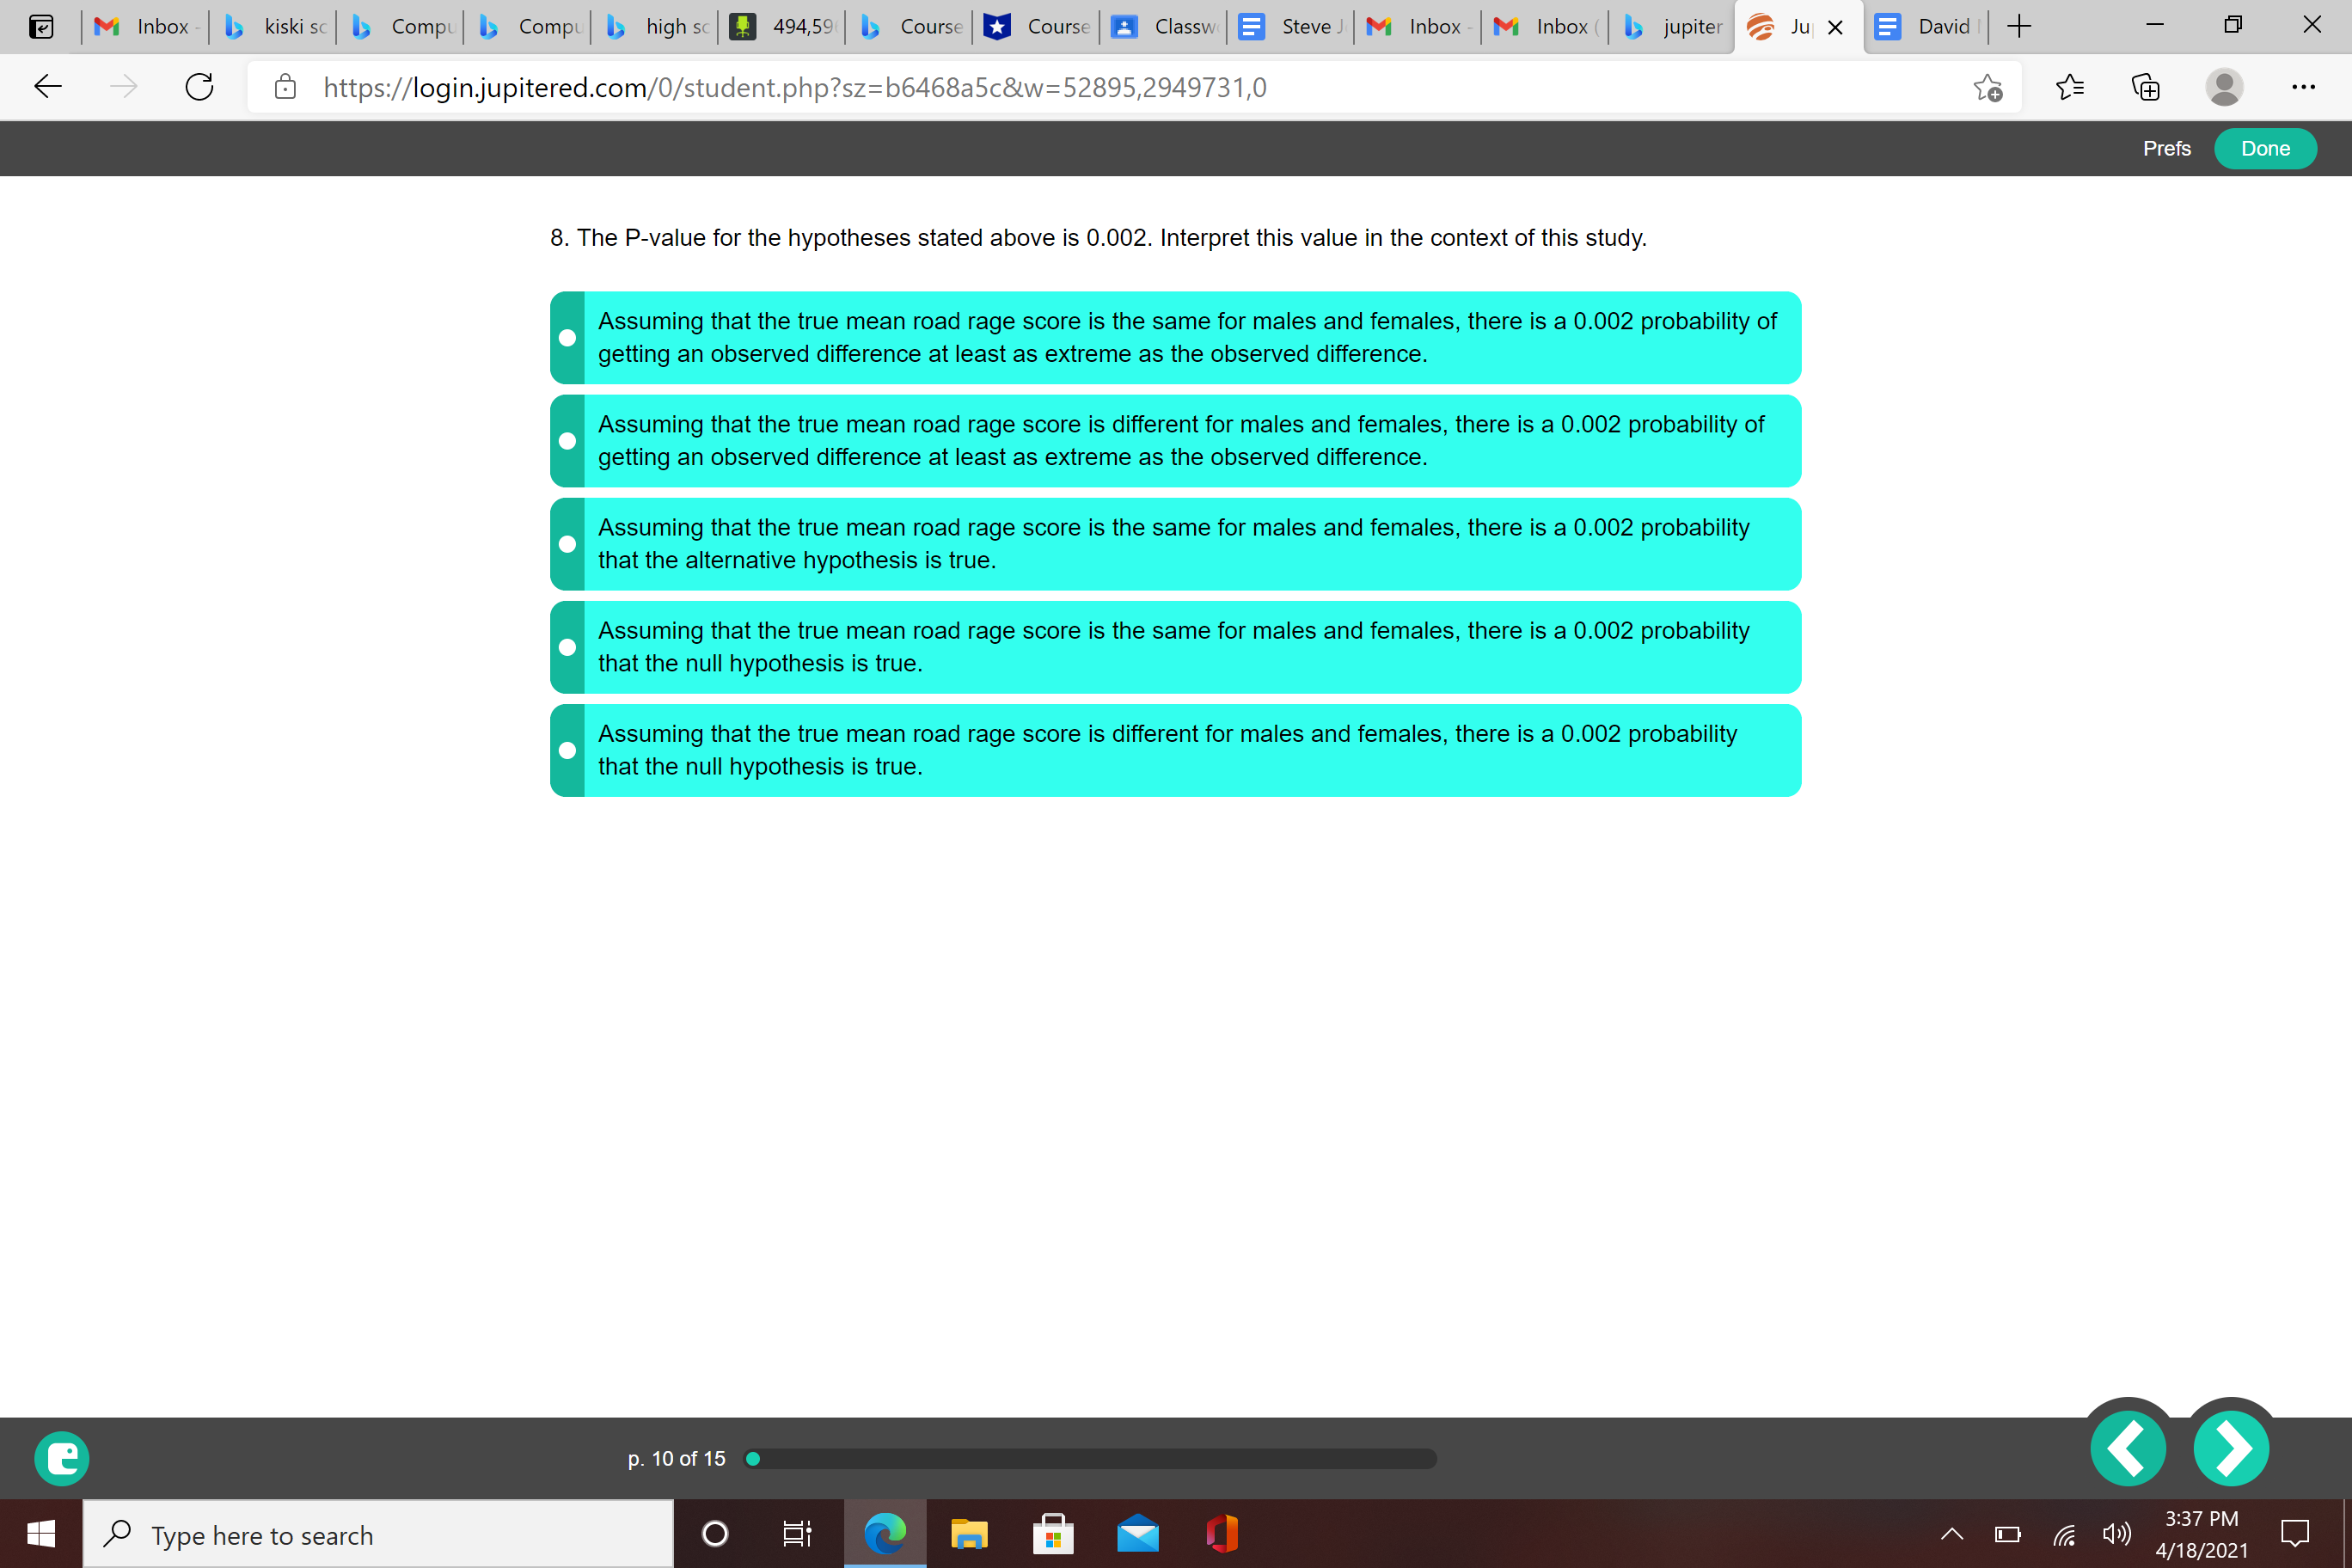Open the browser profile menu
Screen dimensions: 2352x1568
2226,88
